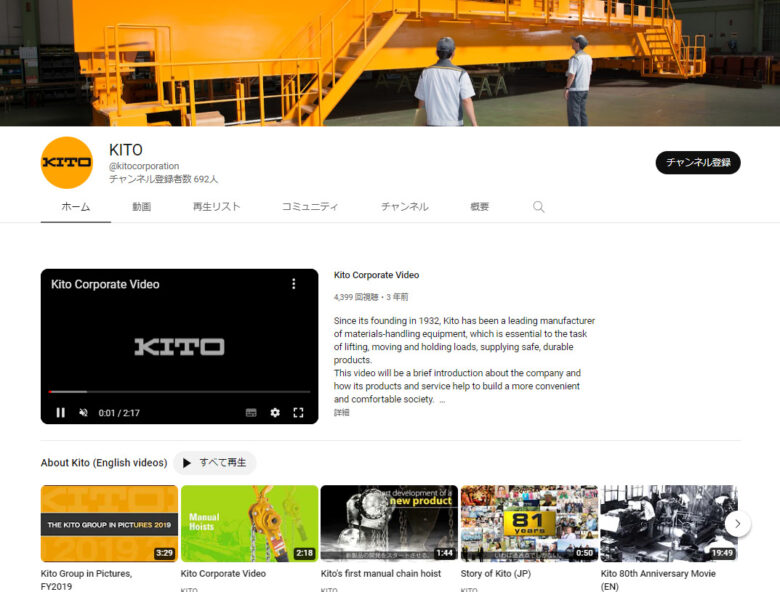
Task: Click the search icon in channel tabs
Action: [x=538, y=207]
